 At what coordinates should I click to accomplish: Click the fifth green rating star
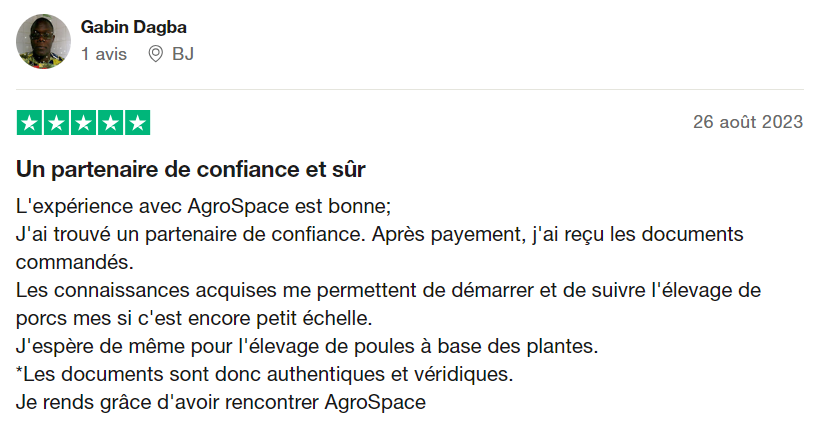tap(137, 123)
